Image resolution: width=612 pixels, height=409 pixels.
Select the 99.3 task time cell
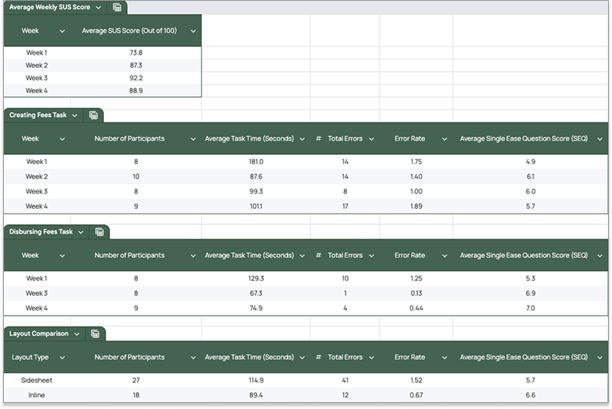click(256, 191)
